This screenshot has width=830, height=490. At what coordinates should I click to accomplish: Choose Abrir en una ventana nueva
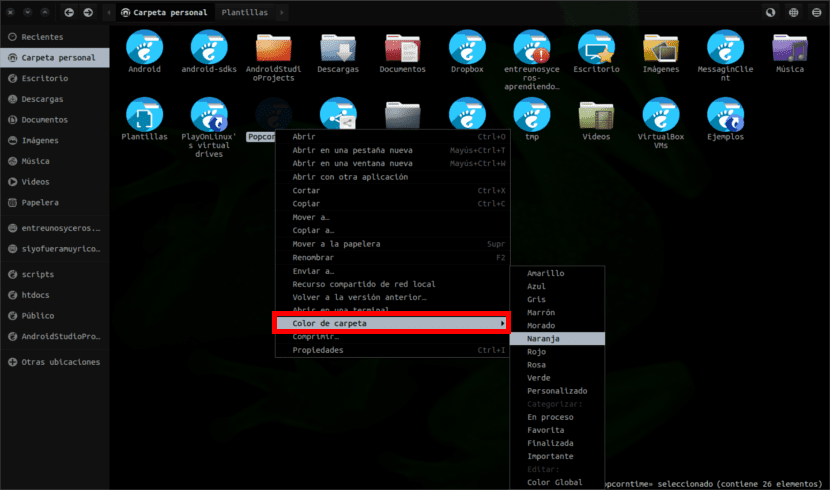click(392, 164)
